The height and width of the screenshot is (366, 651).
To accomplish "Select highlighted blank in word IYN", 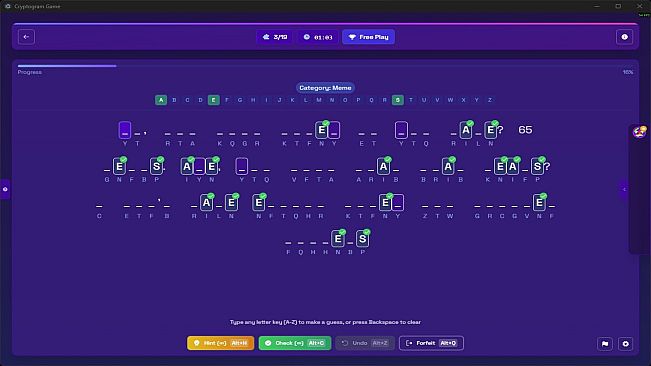I will [x=199, y=166].
